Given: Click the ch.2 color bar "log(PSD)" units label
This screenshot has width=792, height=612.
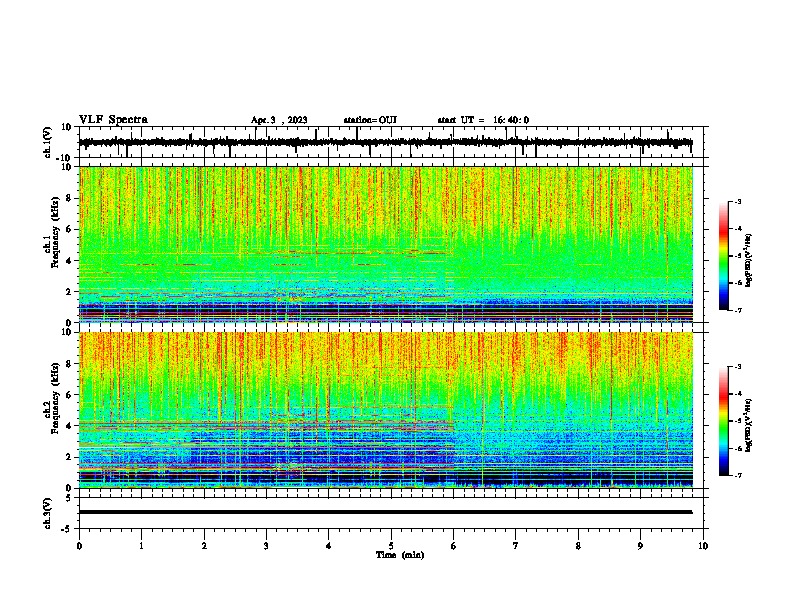Looking at the screenshot, I should (x=749, y=426).
